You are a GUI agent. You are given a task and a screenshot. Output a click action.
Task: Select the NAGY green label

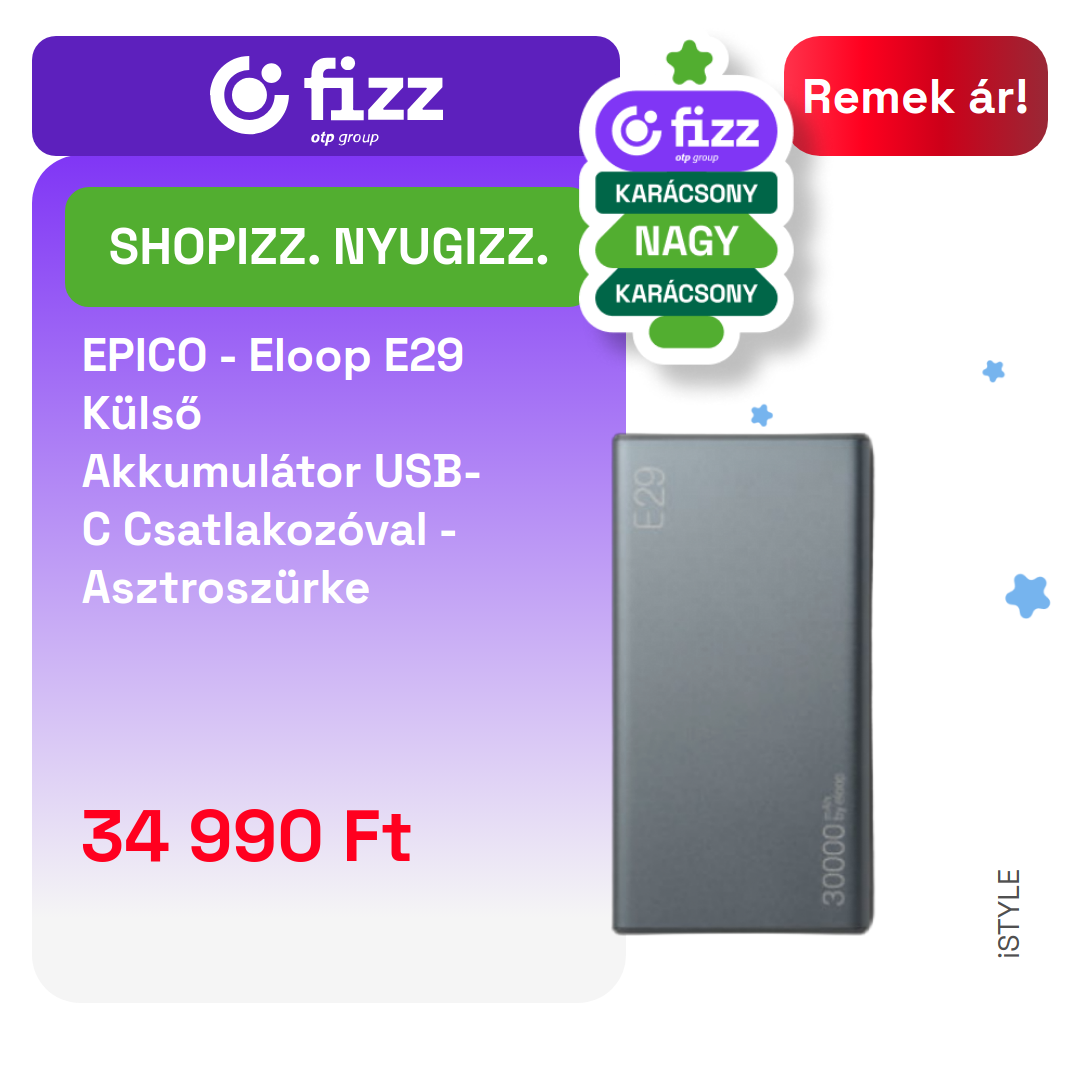[686, 241]
